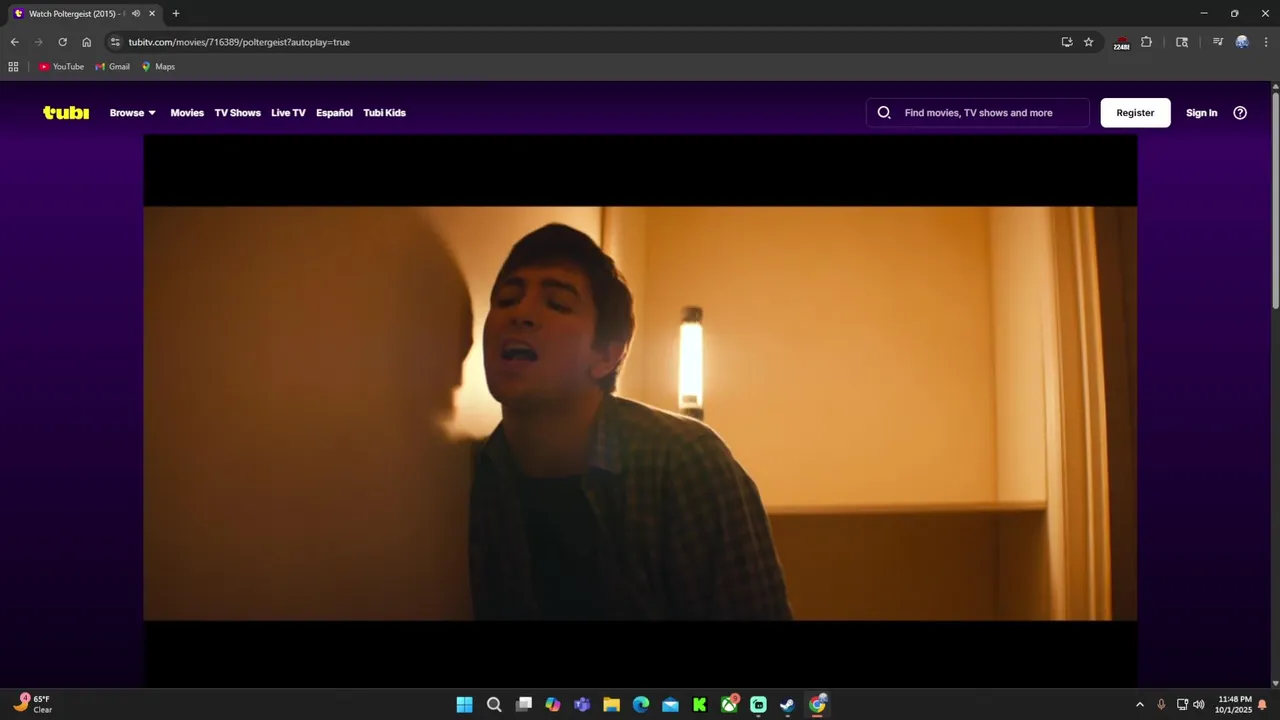
Task: Launch Microsoft Edge from the taskbar
Action: click(641, 705)
